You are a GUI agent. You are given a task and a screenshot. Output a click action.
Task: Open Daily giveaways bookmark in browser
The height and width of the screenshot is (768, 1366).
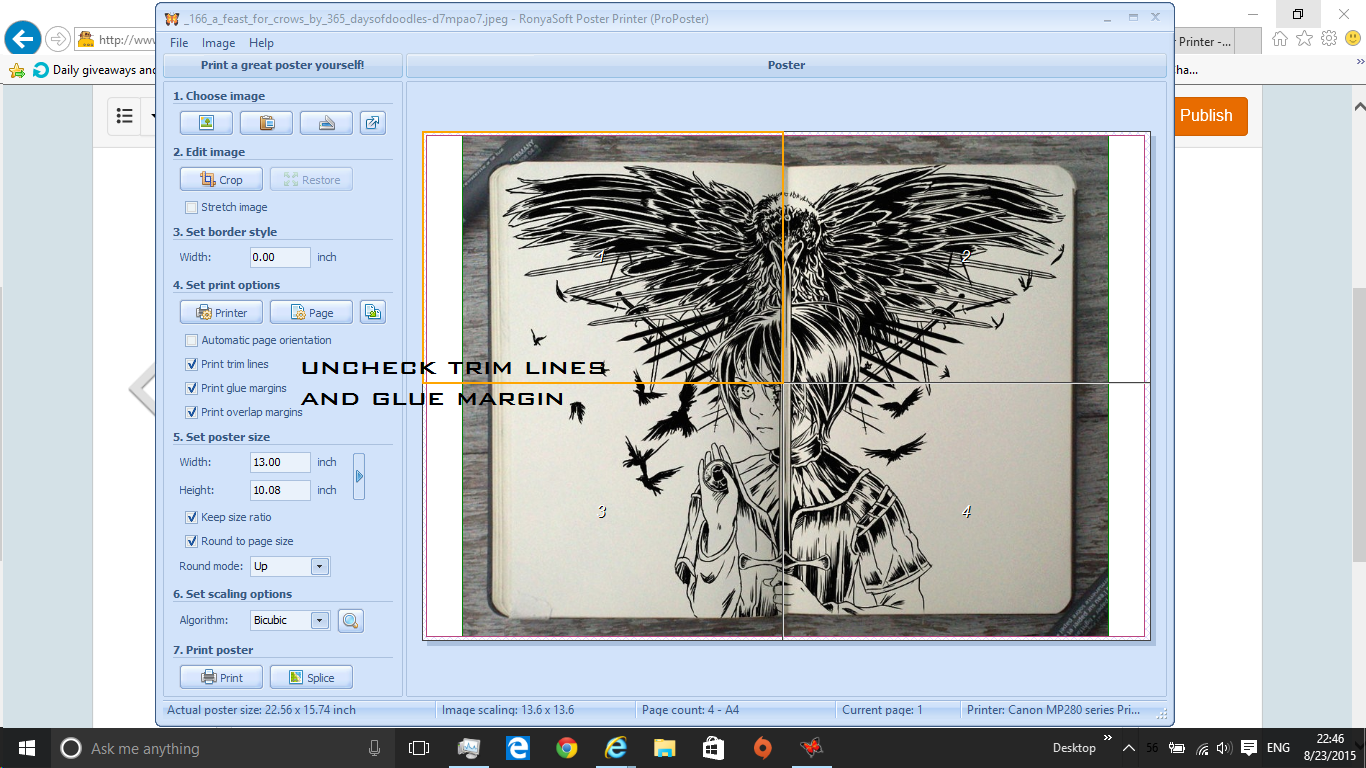[95, 70]
